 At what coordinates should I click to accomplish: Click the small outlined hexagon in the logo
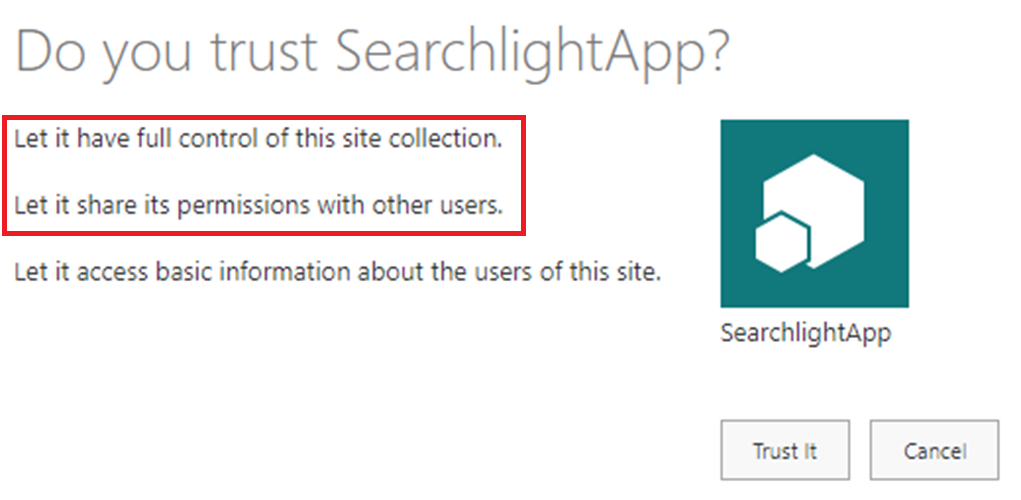pyautogui.click(x=780, y=245)
